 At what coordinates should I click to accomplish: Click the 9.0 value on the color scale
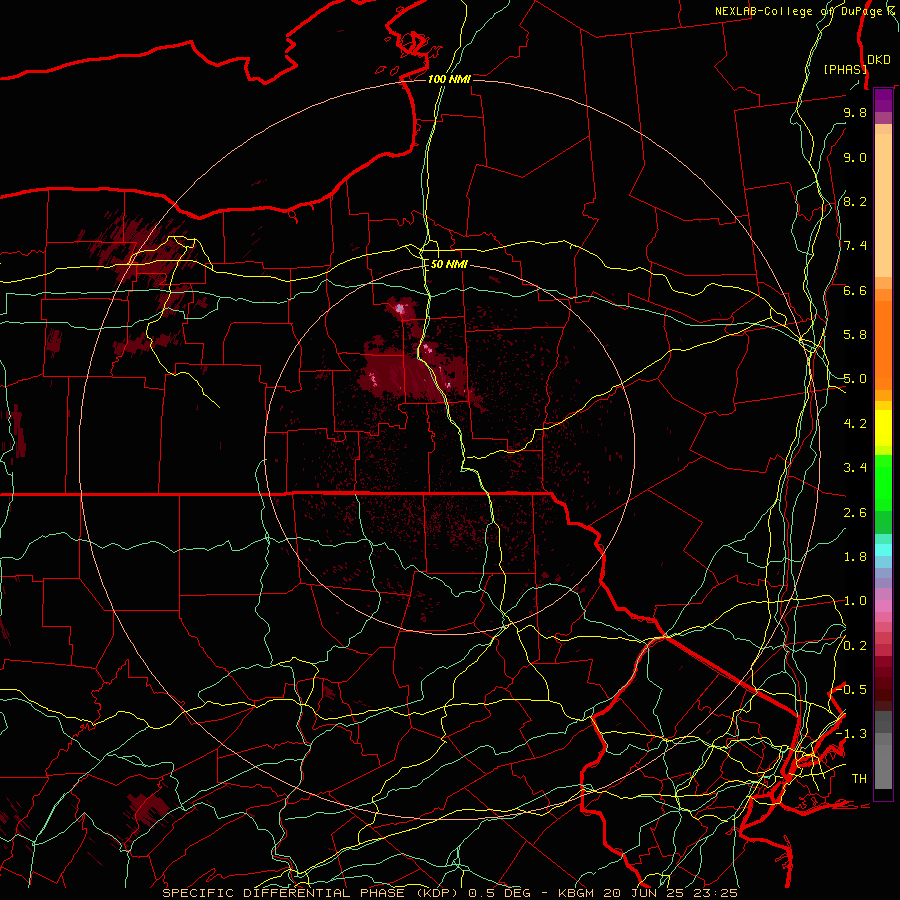tap(855, 157)
